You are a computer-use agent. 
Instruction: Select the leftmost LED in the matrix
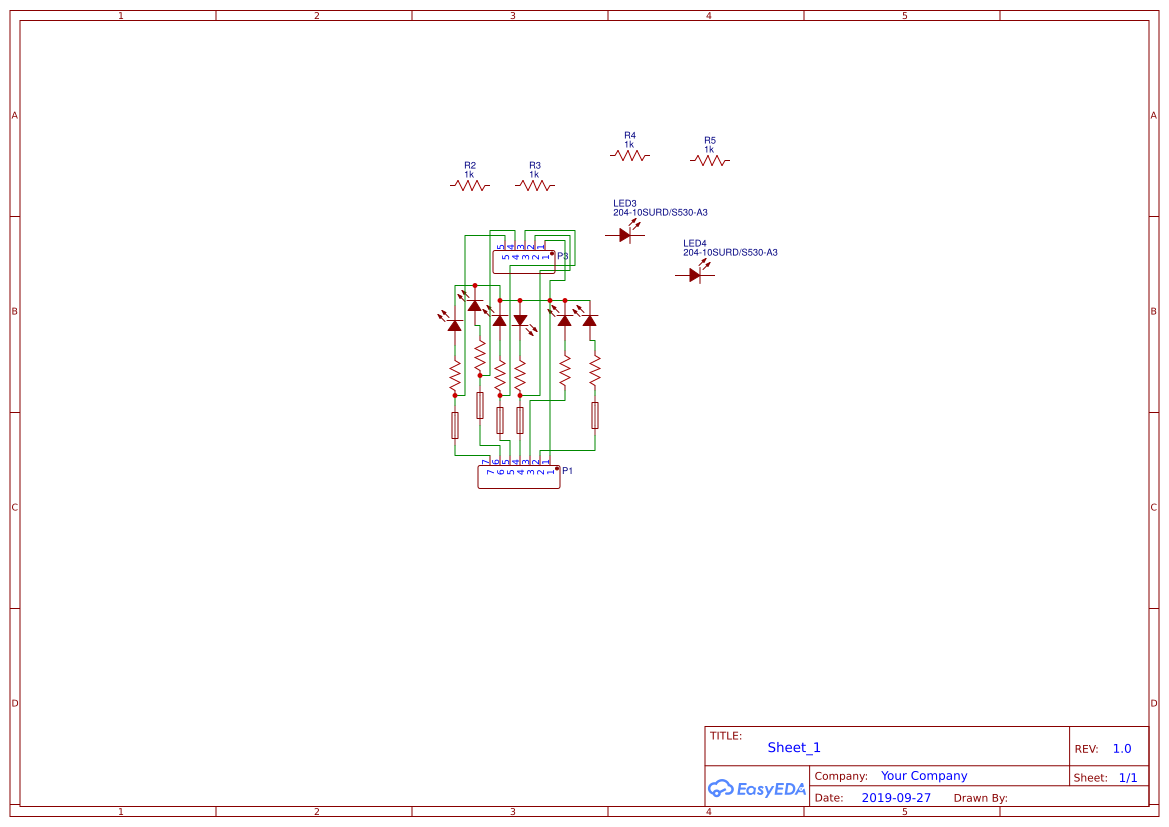[454, 324]
